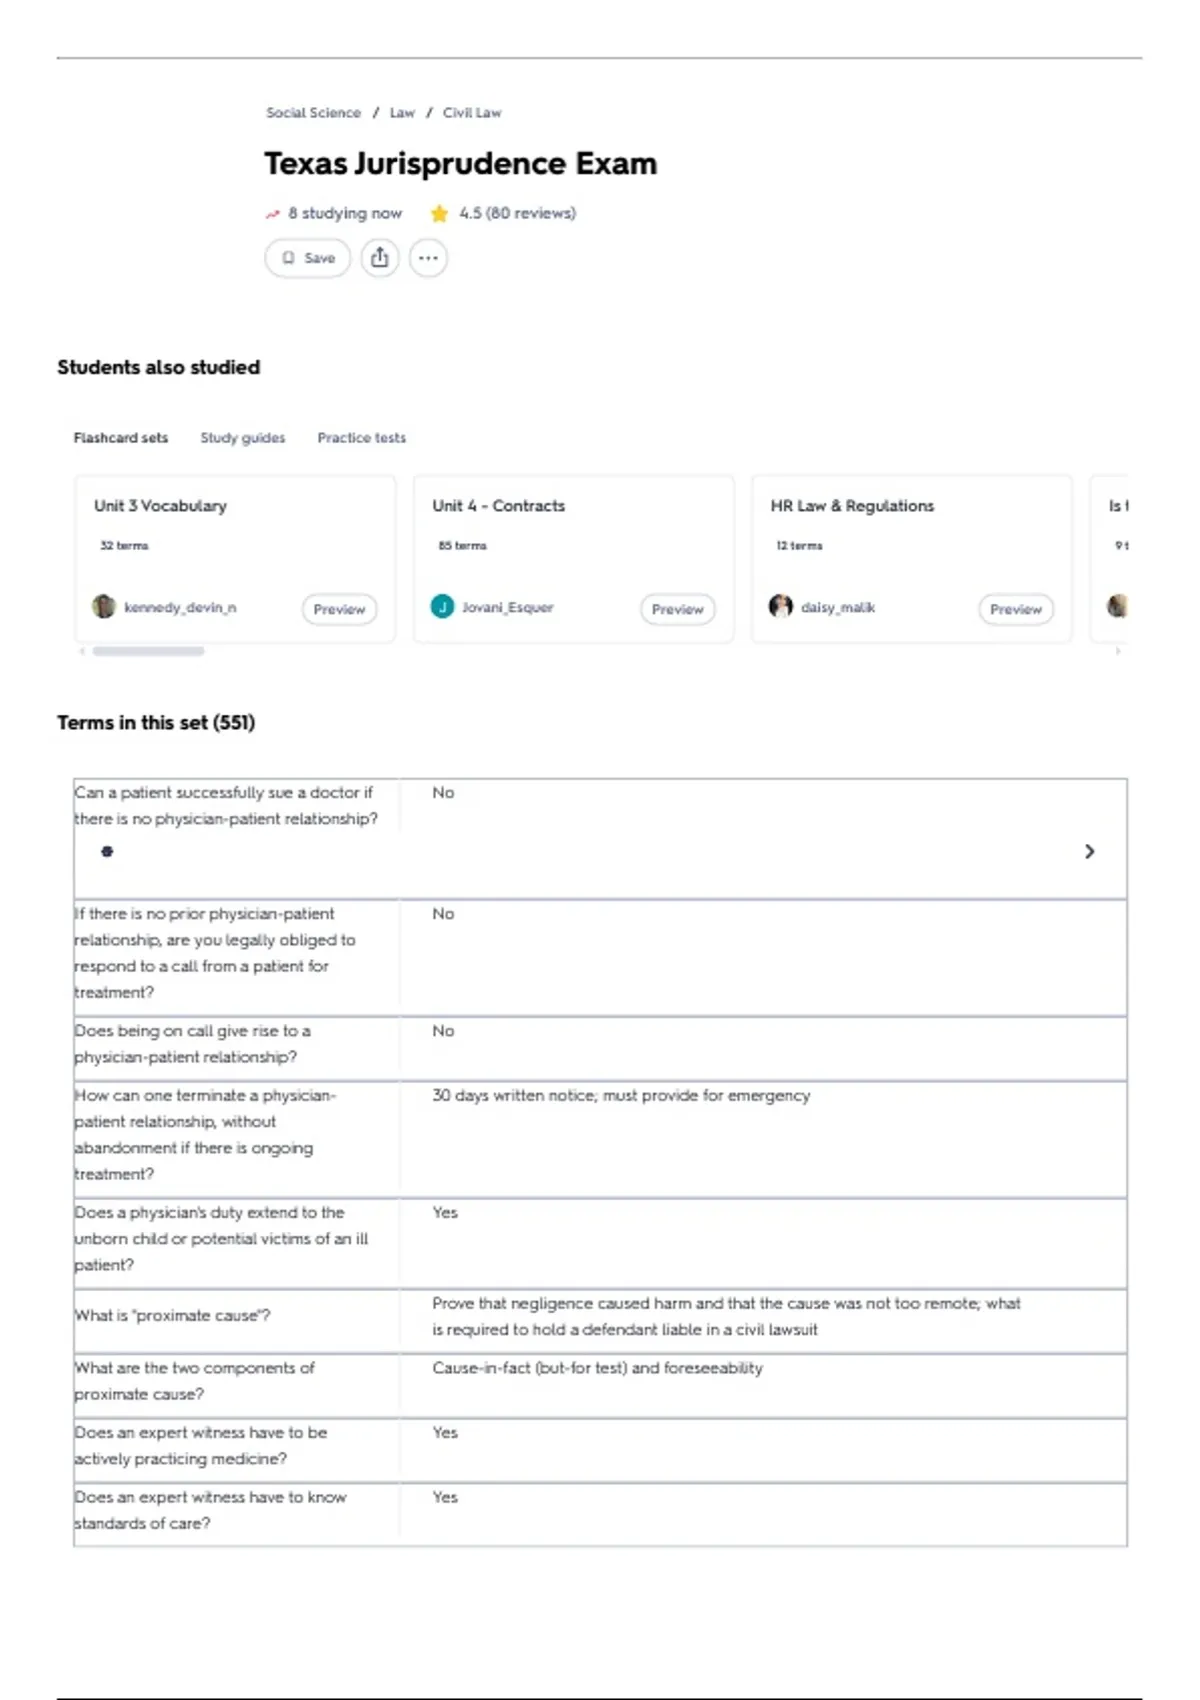The width and height of the screenshot is (1200, 1700).
Task: Click the star rating icon
Action: [x=439, y=213]
